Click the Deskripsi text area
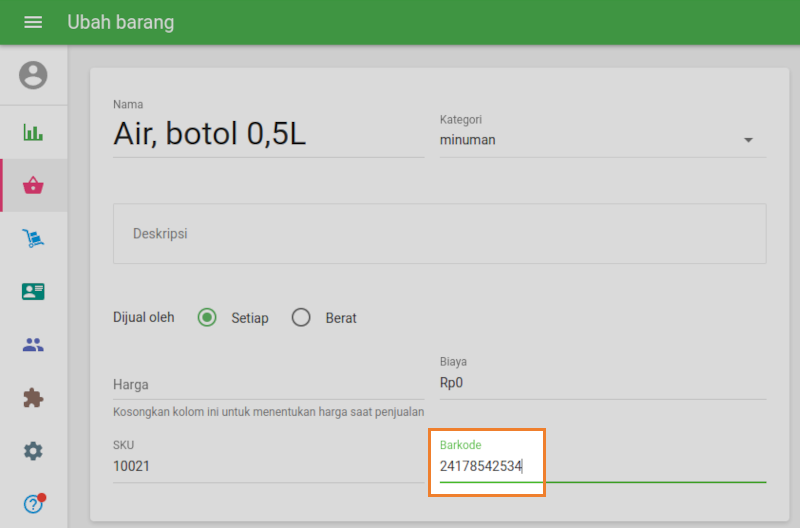Image resolution: width=800 pixels, height=528 pixels. click(439, 233)
